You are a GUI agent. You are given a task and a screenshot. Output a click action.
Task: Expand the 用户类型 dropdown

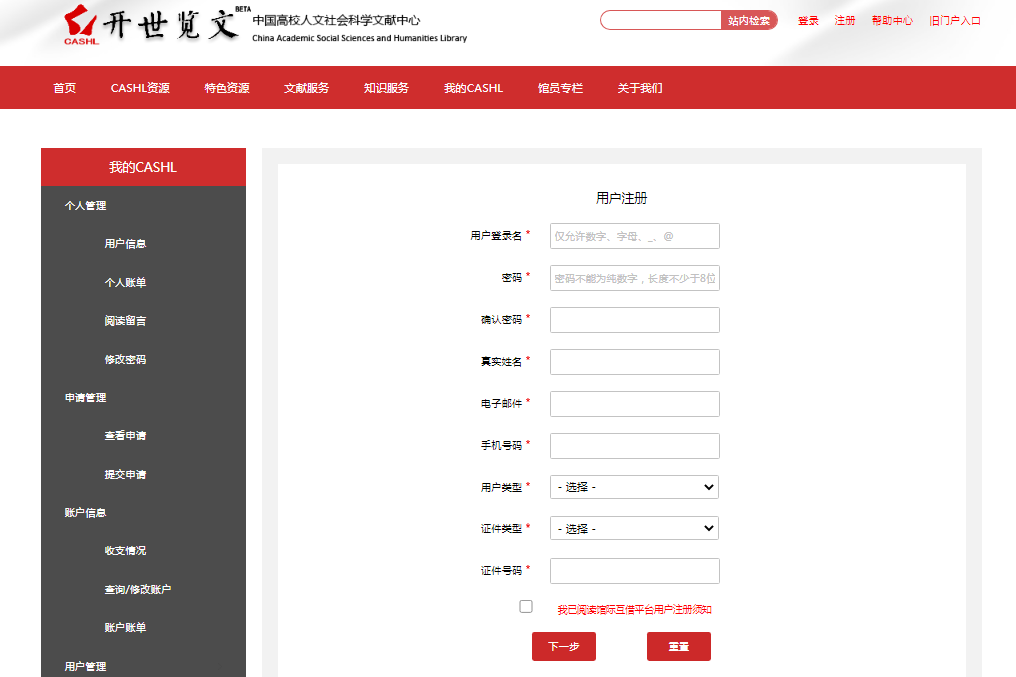(634, 487)
